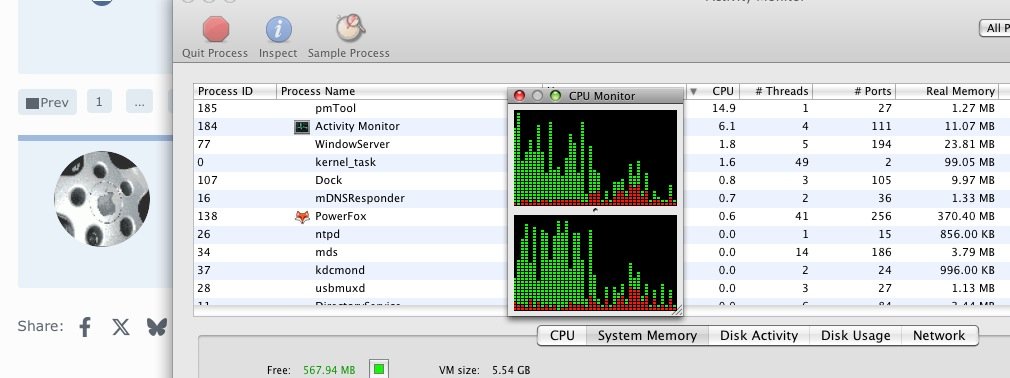
Task: Click the 567.94 MB free value
Action: pyautogui.click(x=329, y=370)
